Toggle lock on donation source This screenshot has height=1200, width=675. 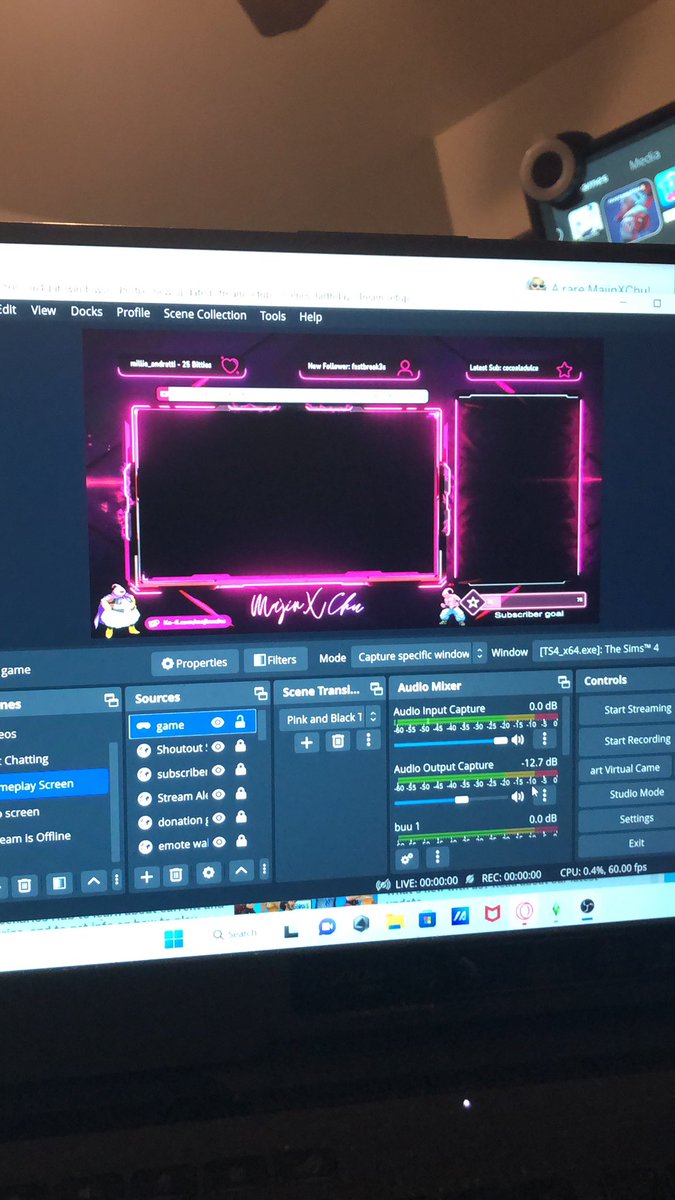[241, 817]
